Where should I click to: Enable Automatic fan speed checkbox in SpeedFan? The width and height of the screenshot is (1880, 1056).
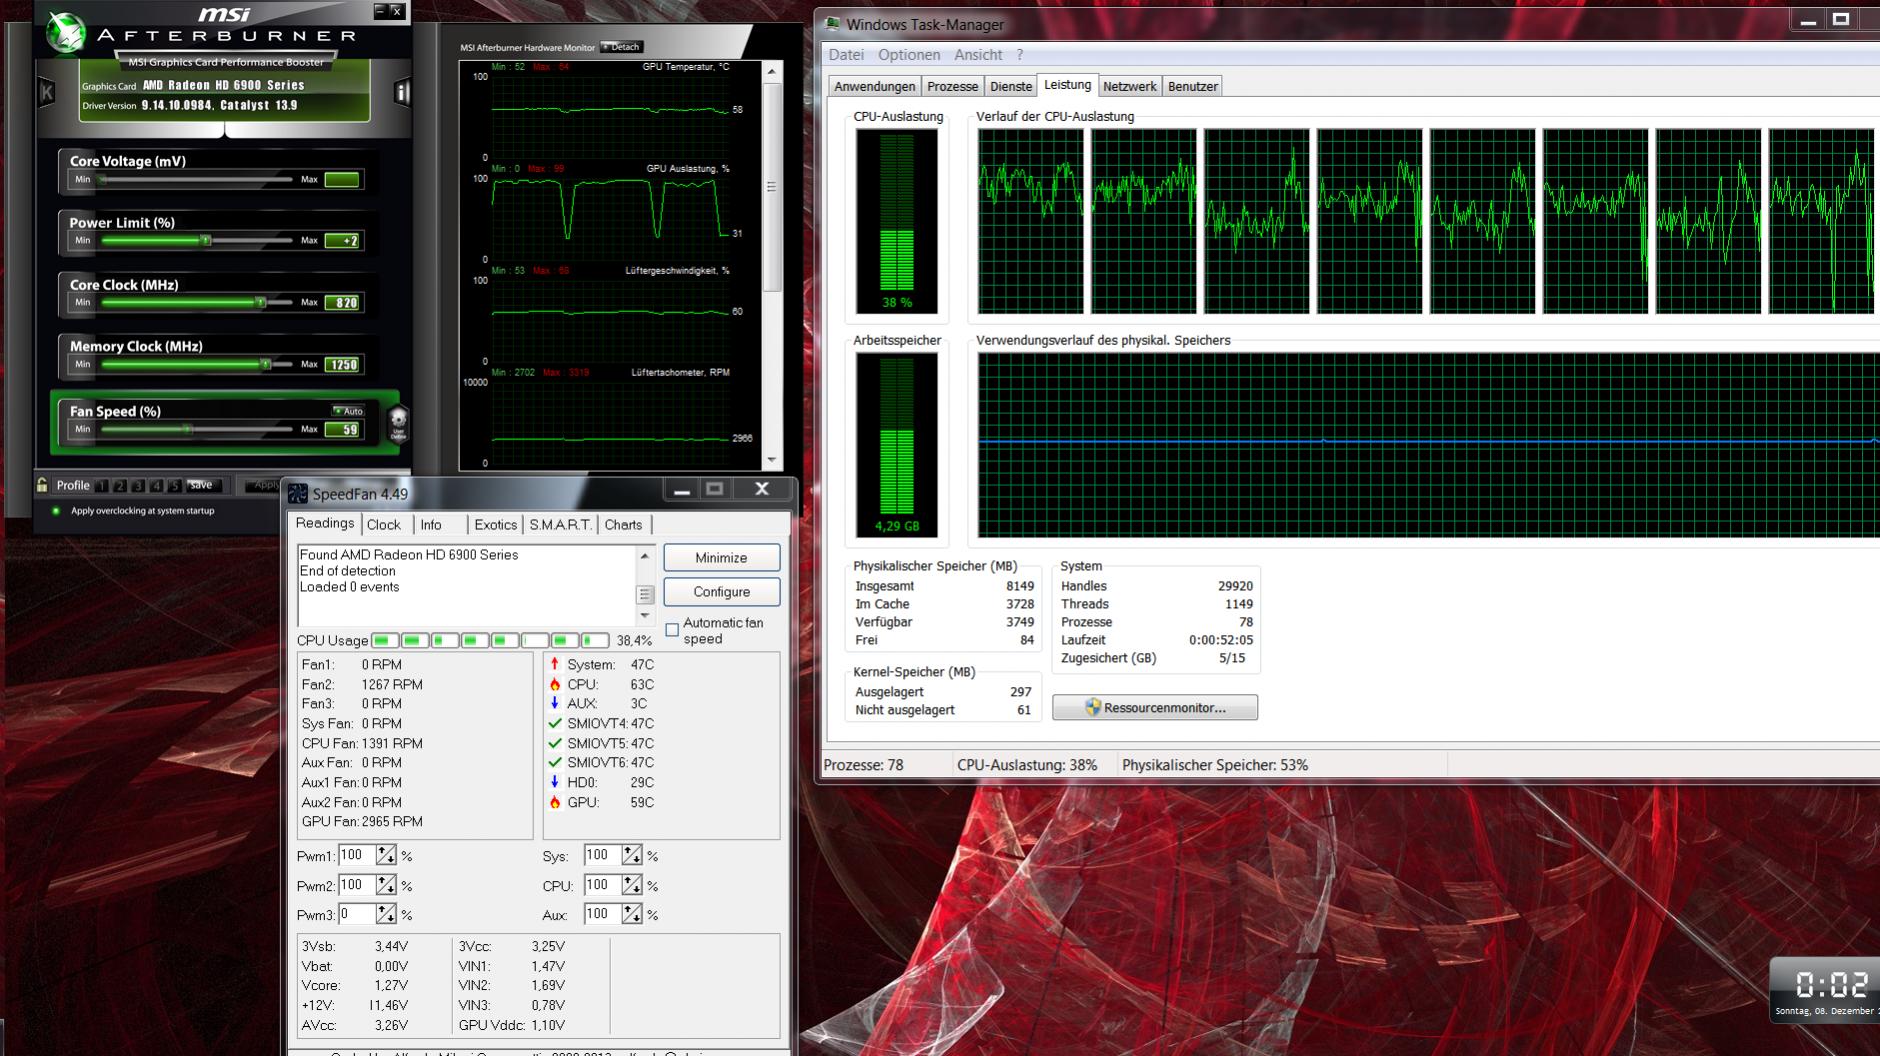pyautogui.click(x=672, y=630)
